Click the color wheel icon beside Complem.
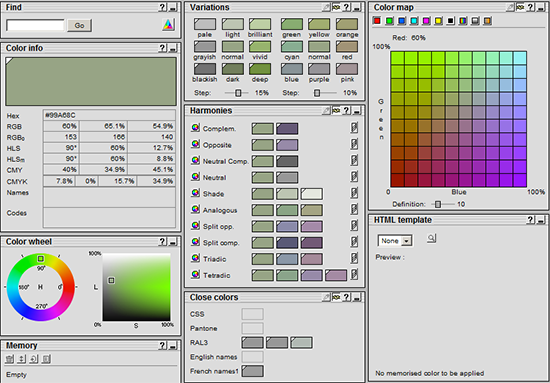The width and height of the screenshot is (550, 383). [x=195, y=128]
